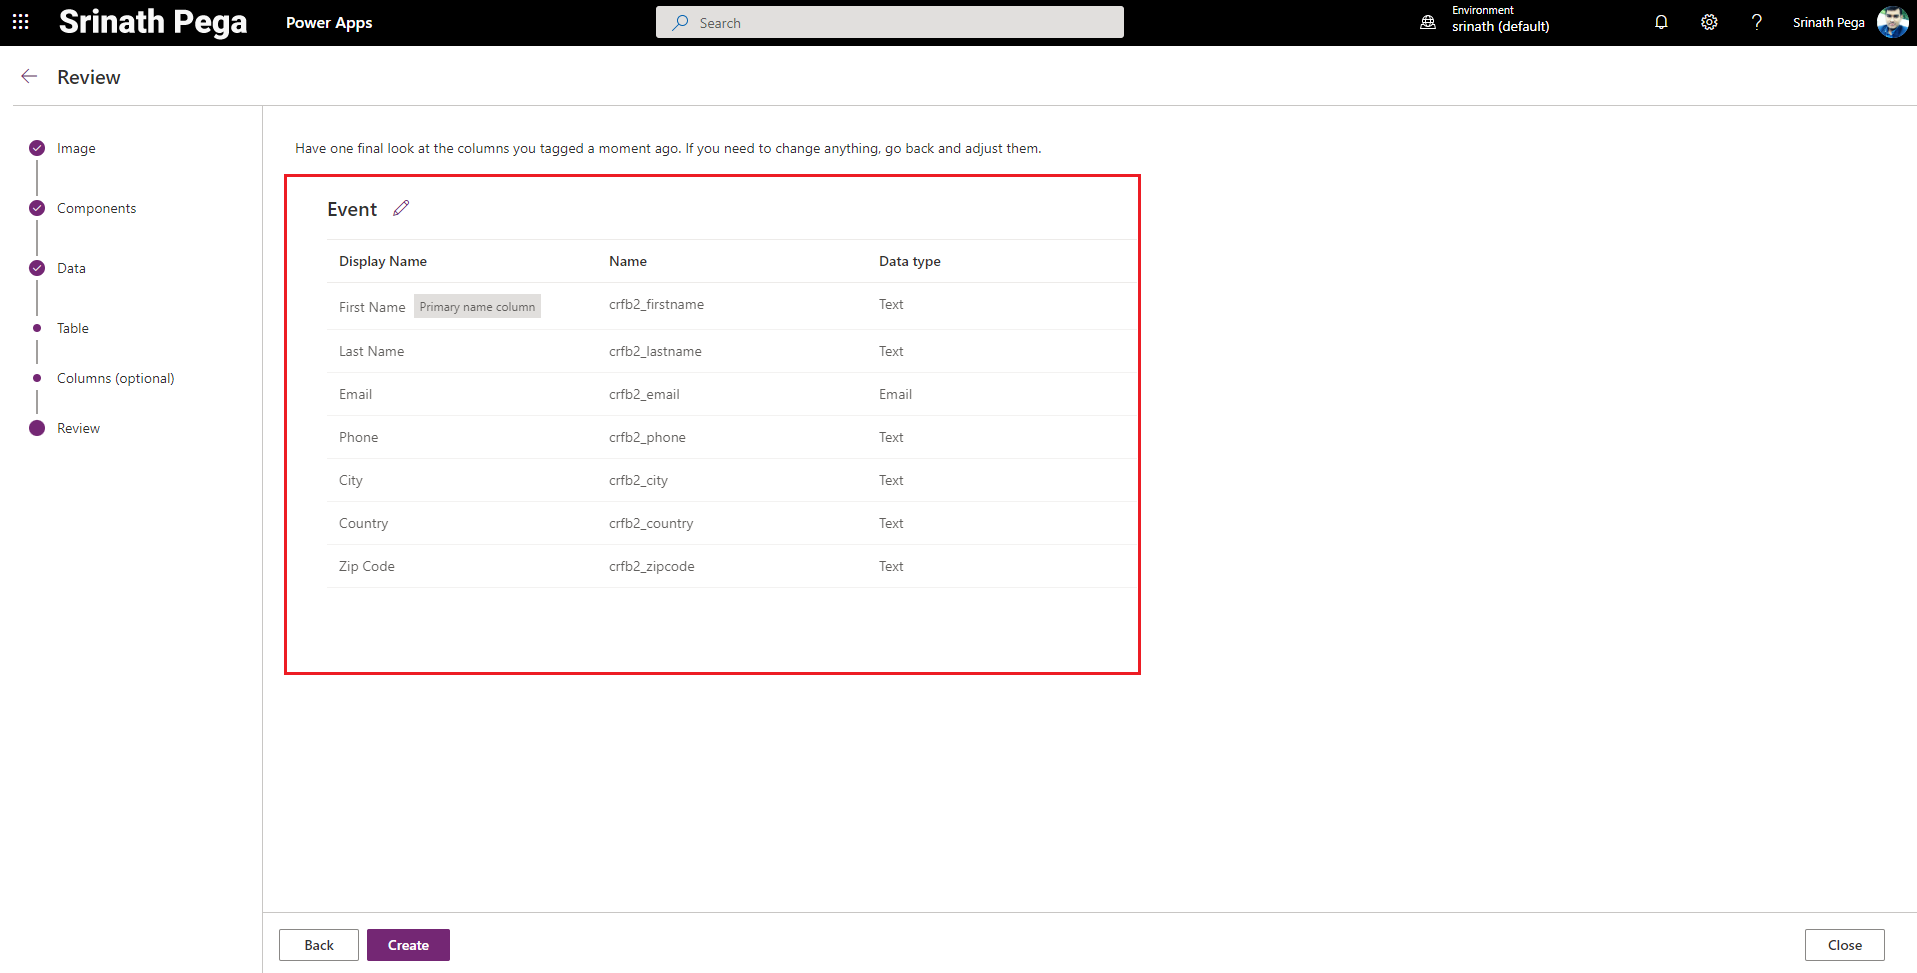Open the Srinath Pega profile picture
Image resolution: width=1917 pixels, height=973 pixels.
tap(1892, 22)
